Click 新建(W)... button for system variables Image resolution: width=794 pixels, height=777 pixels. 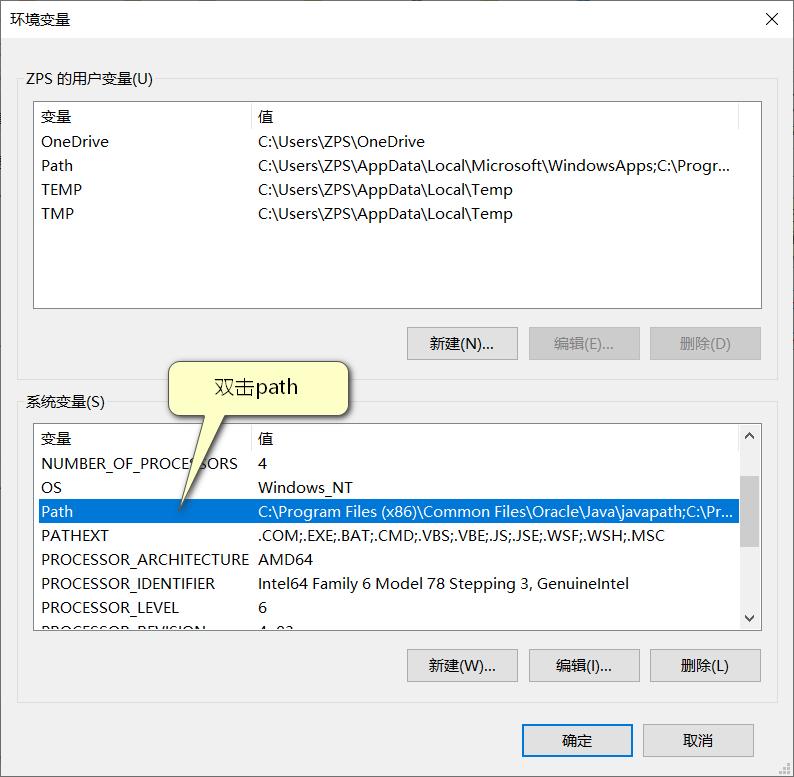(462, 665)
